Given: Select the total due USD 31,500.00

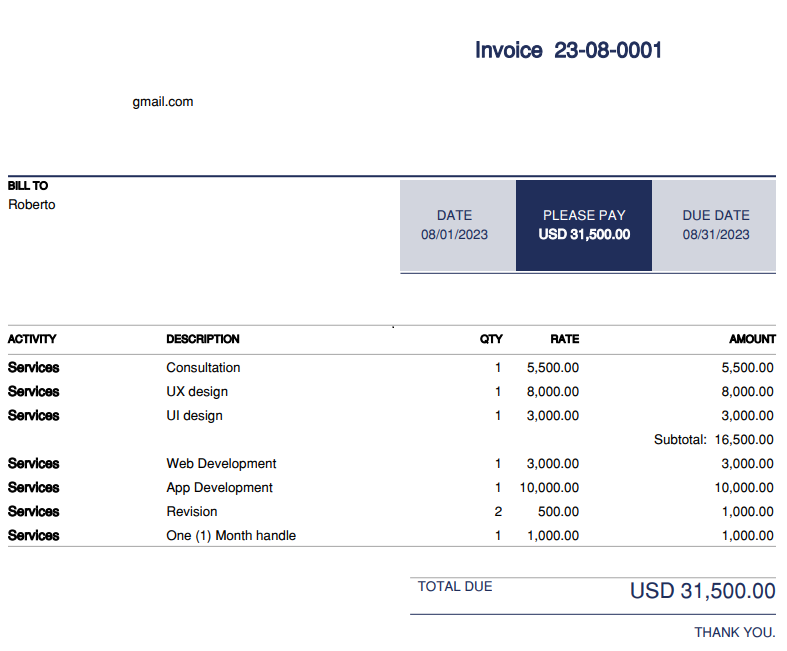Looking at the screenshot, I should pyautogui.click(x=702, y=591).
